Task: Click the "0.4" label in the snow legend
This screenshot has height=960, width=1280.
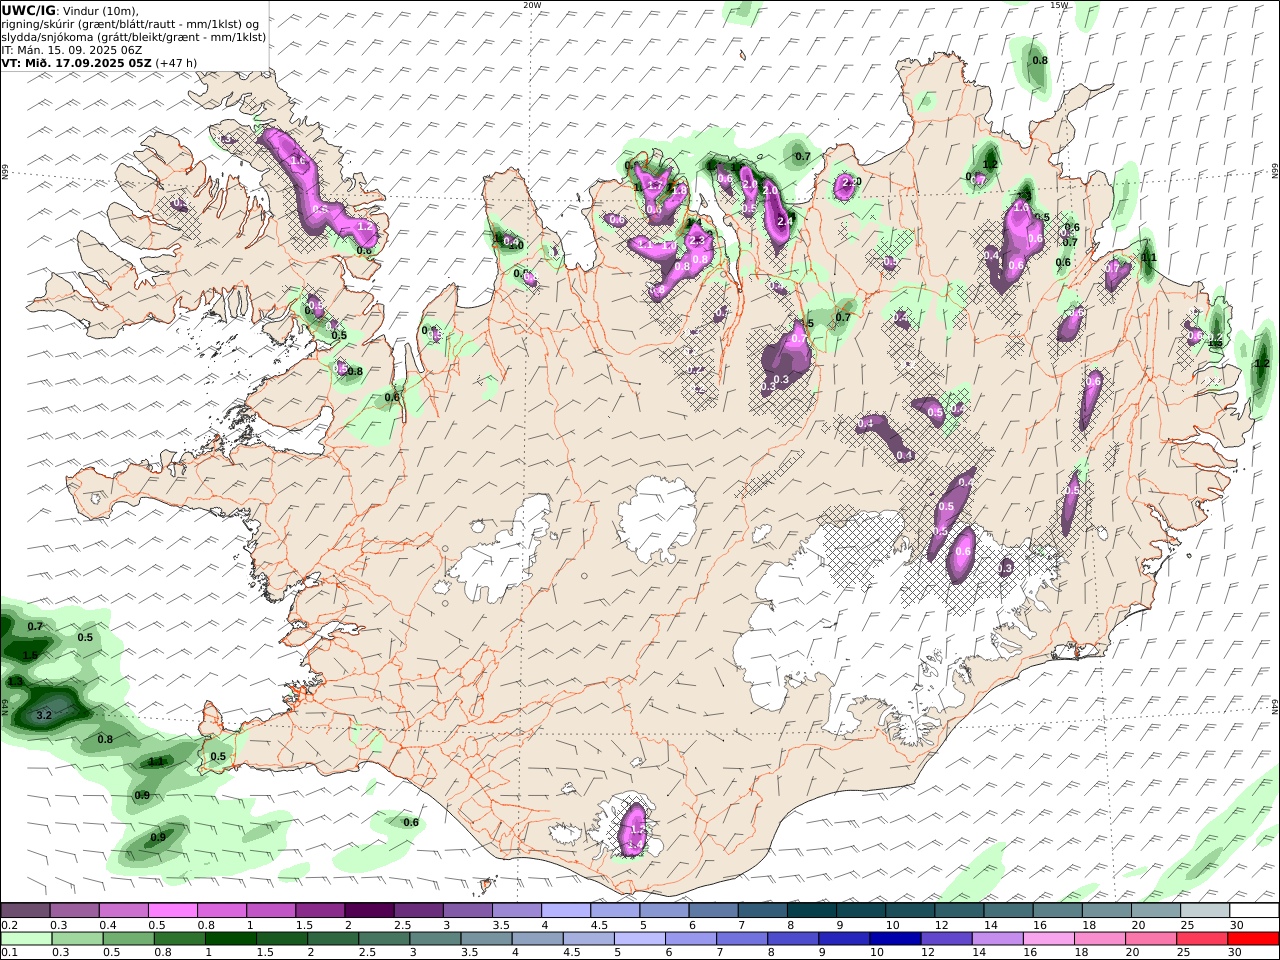Action: click(x=108, y=925)
